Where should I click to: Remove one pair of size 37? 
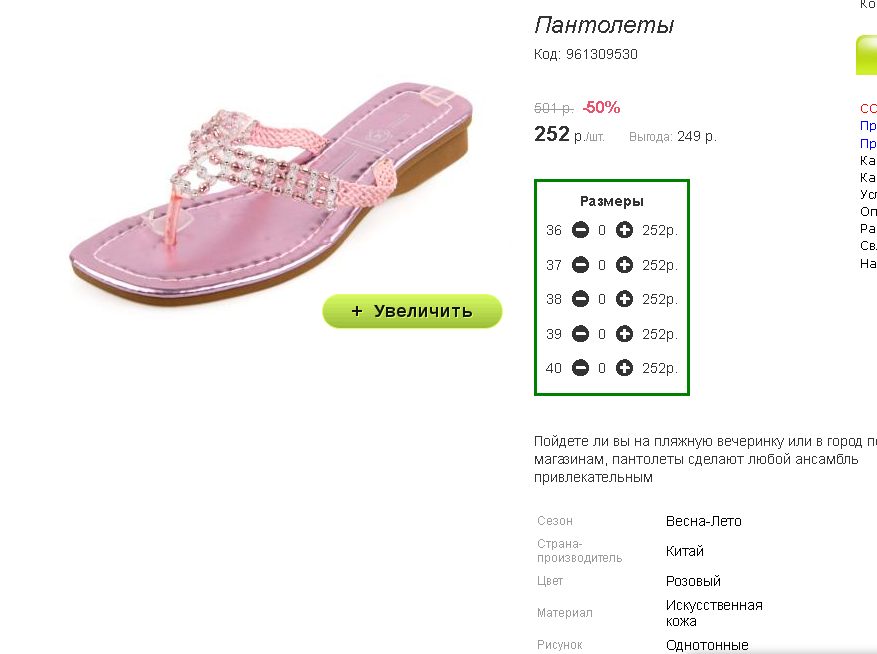[x=580, y=265]
